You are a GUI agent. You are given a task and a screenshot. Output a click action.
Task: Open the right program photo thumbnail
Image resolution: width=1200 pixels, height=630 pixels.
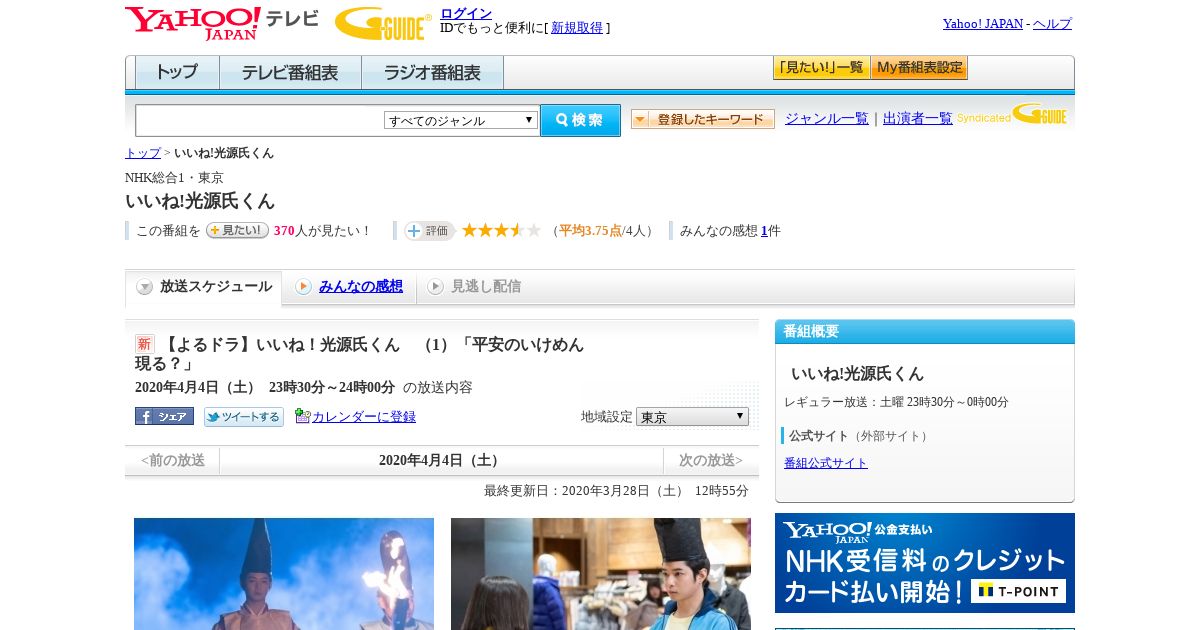point(601,574)
